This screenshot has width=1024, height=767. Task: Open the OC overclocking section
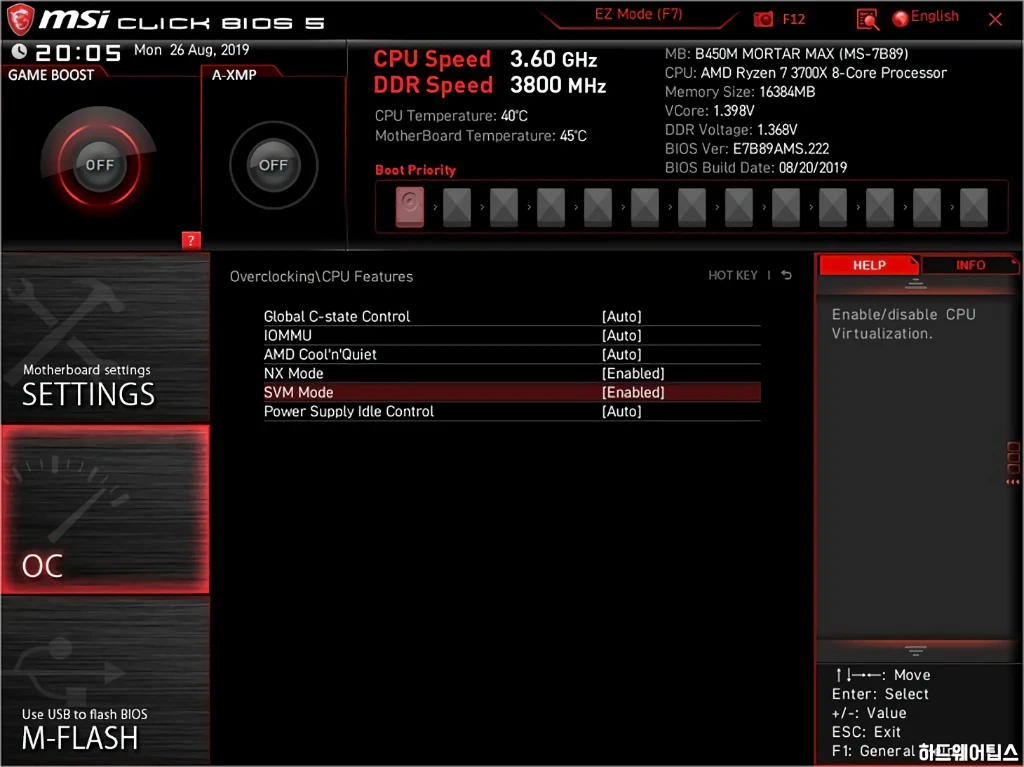pos(105,509)
